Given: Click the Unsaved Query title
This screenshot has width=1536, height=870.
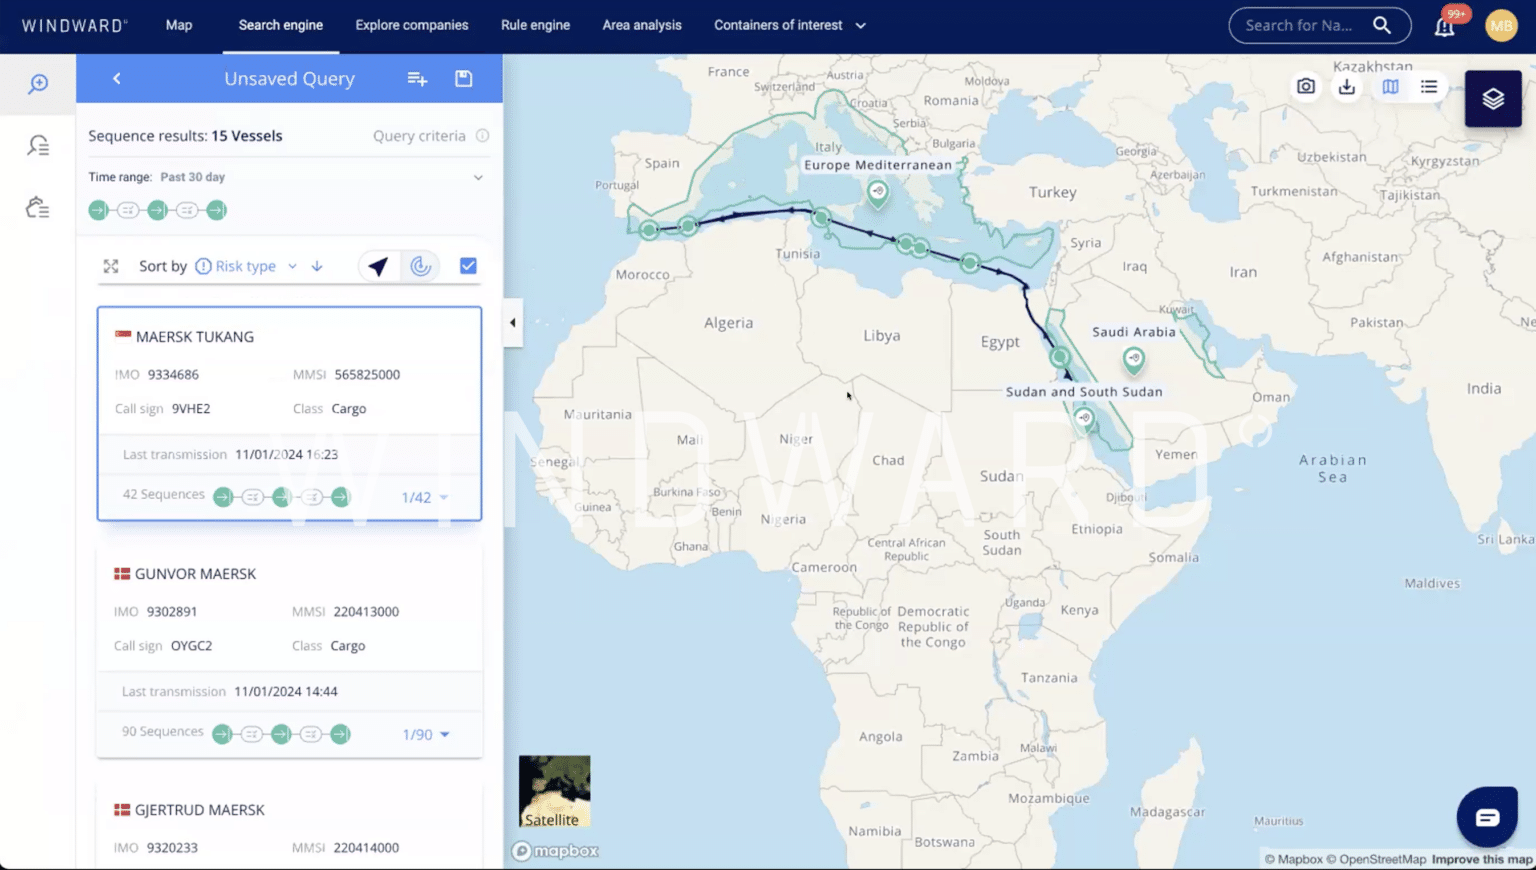Looking at the screenshot, I should pyautogui.click(x=289, y=78).
